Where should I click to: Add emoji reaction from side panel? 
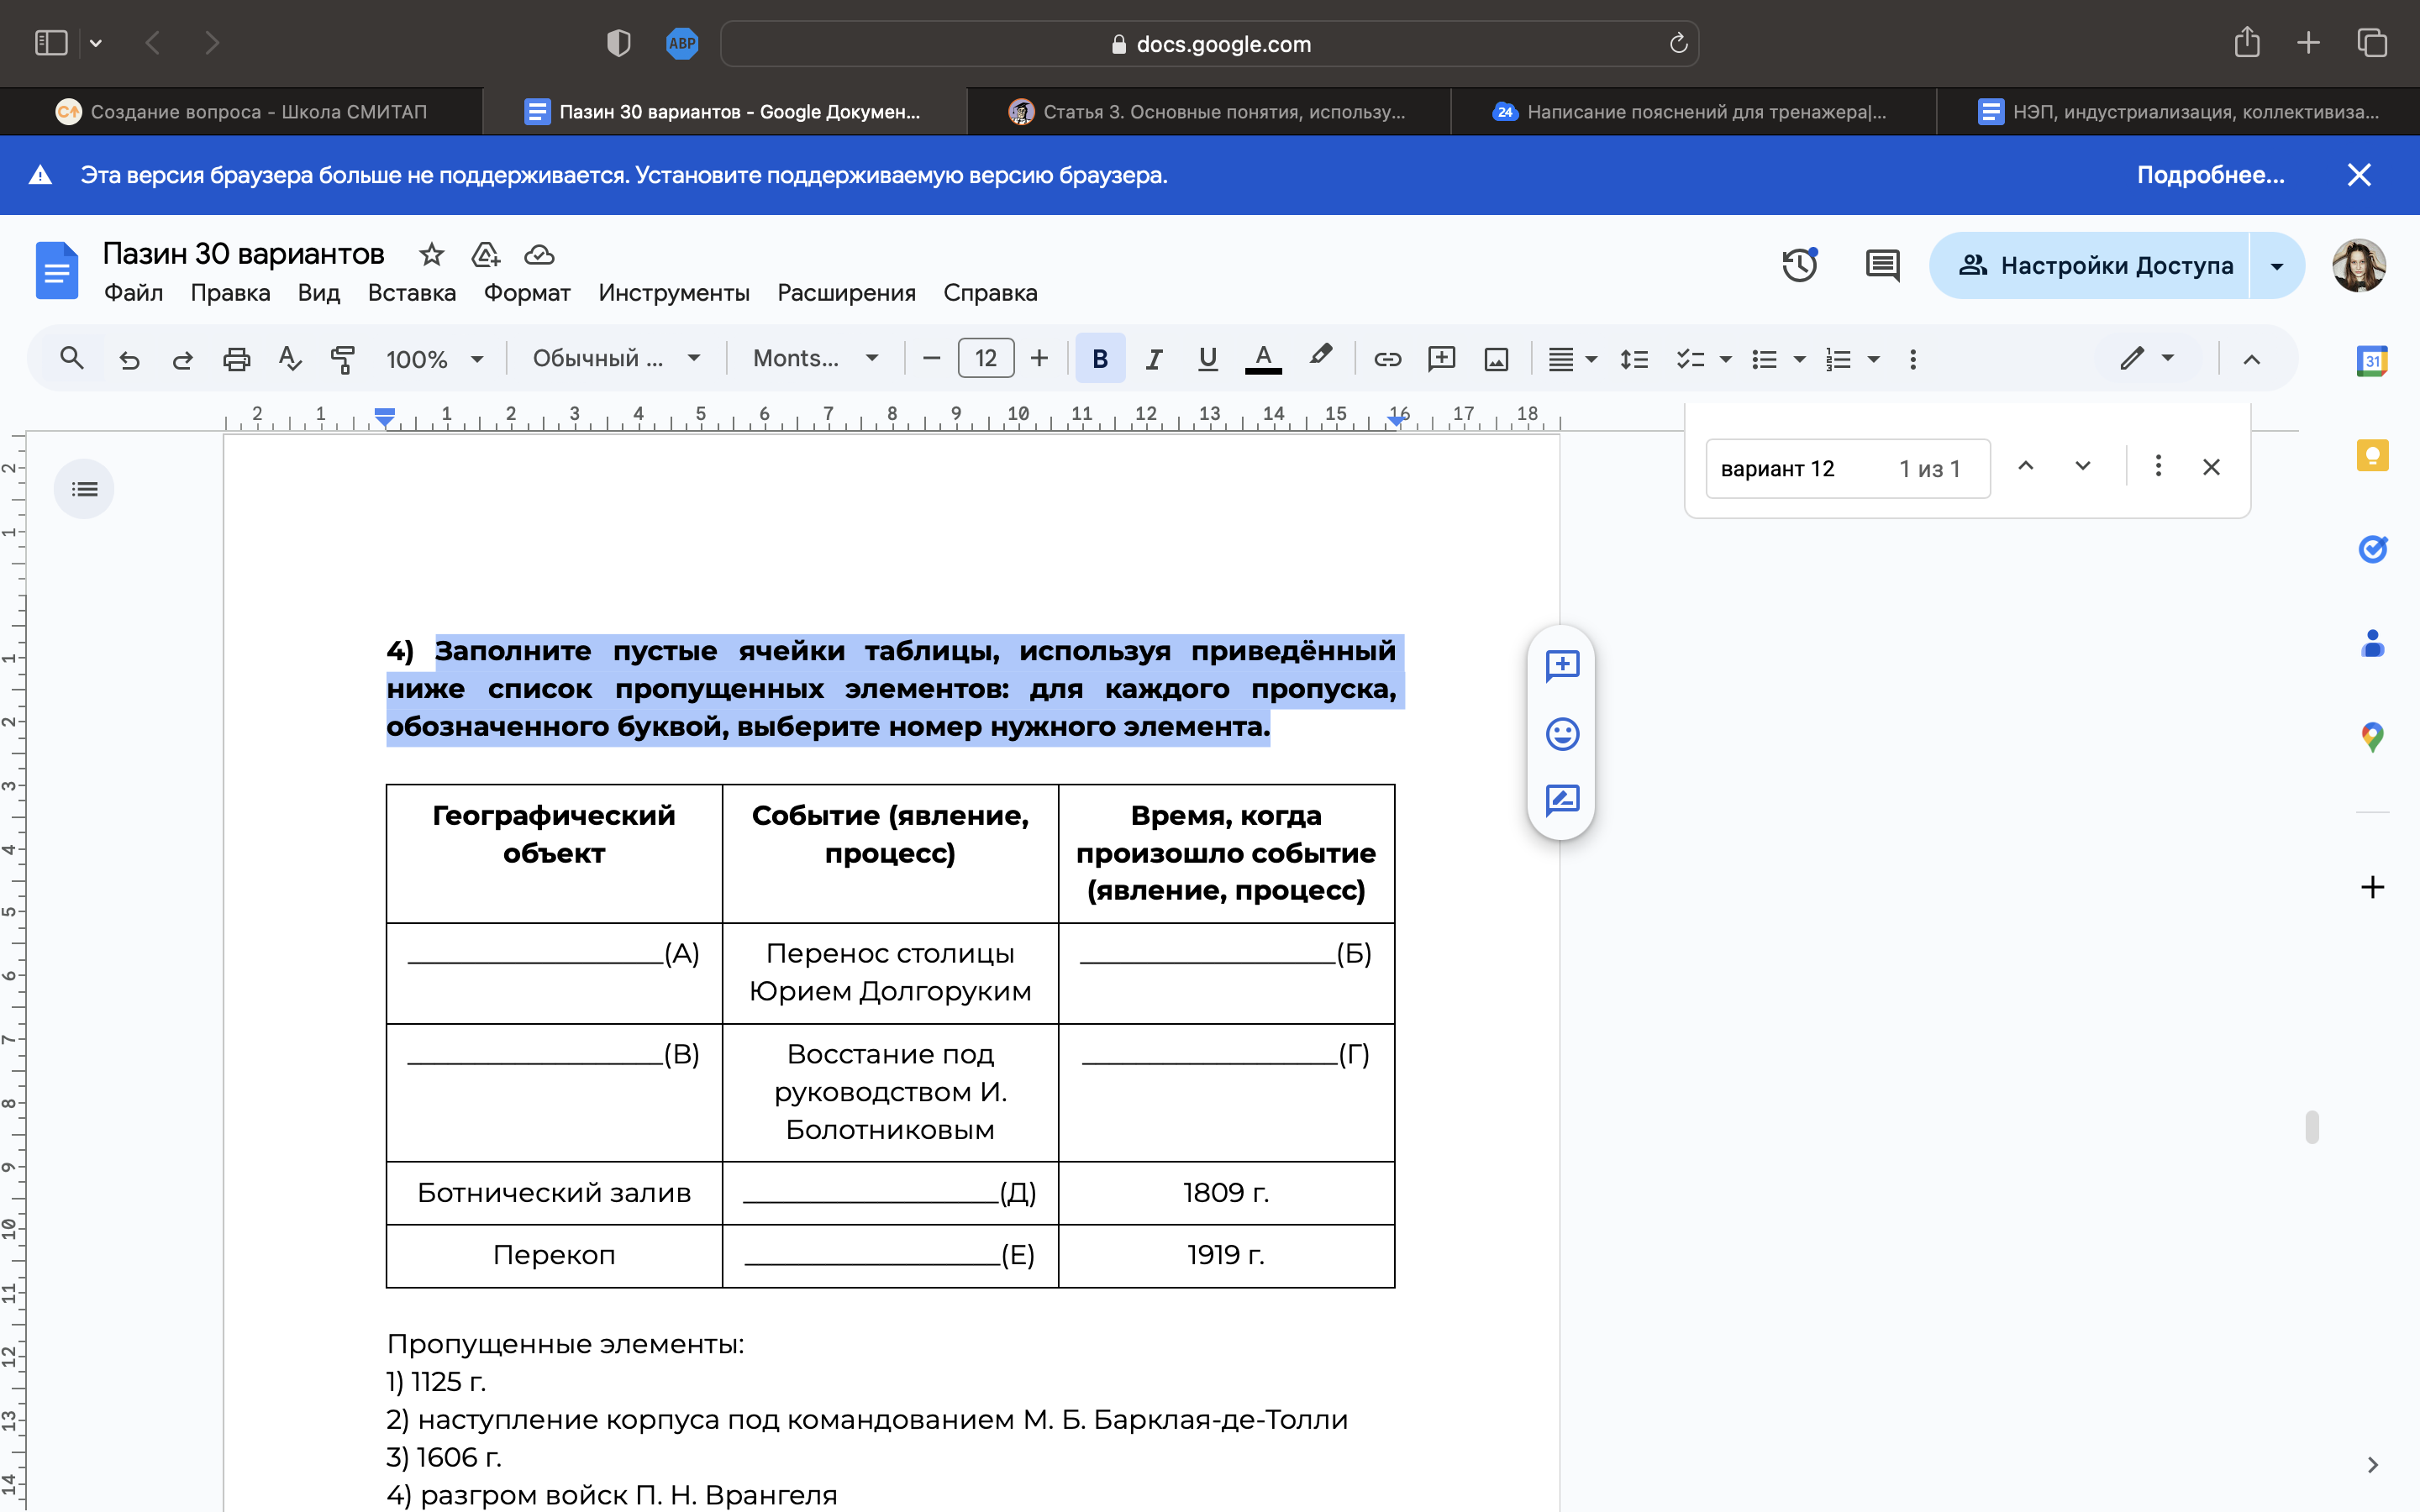[1562, 734]
